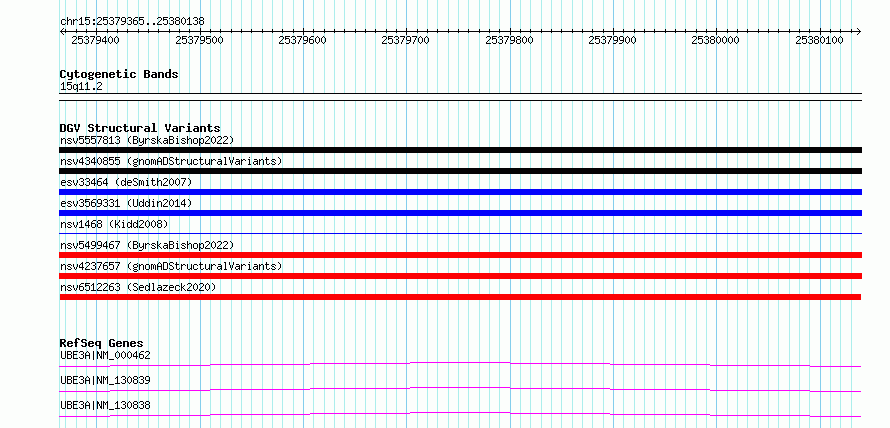The height and width of the screenshot is (428, 890).
Task: Click the thin blue line under nsv1468
Action: 460,233
